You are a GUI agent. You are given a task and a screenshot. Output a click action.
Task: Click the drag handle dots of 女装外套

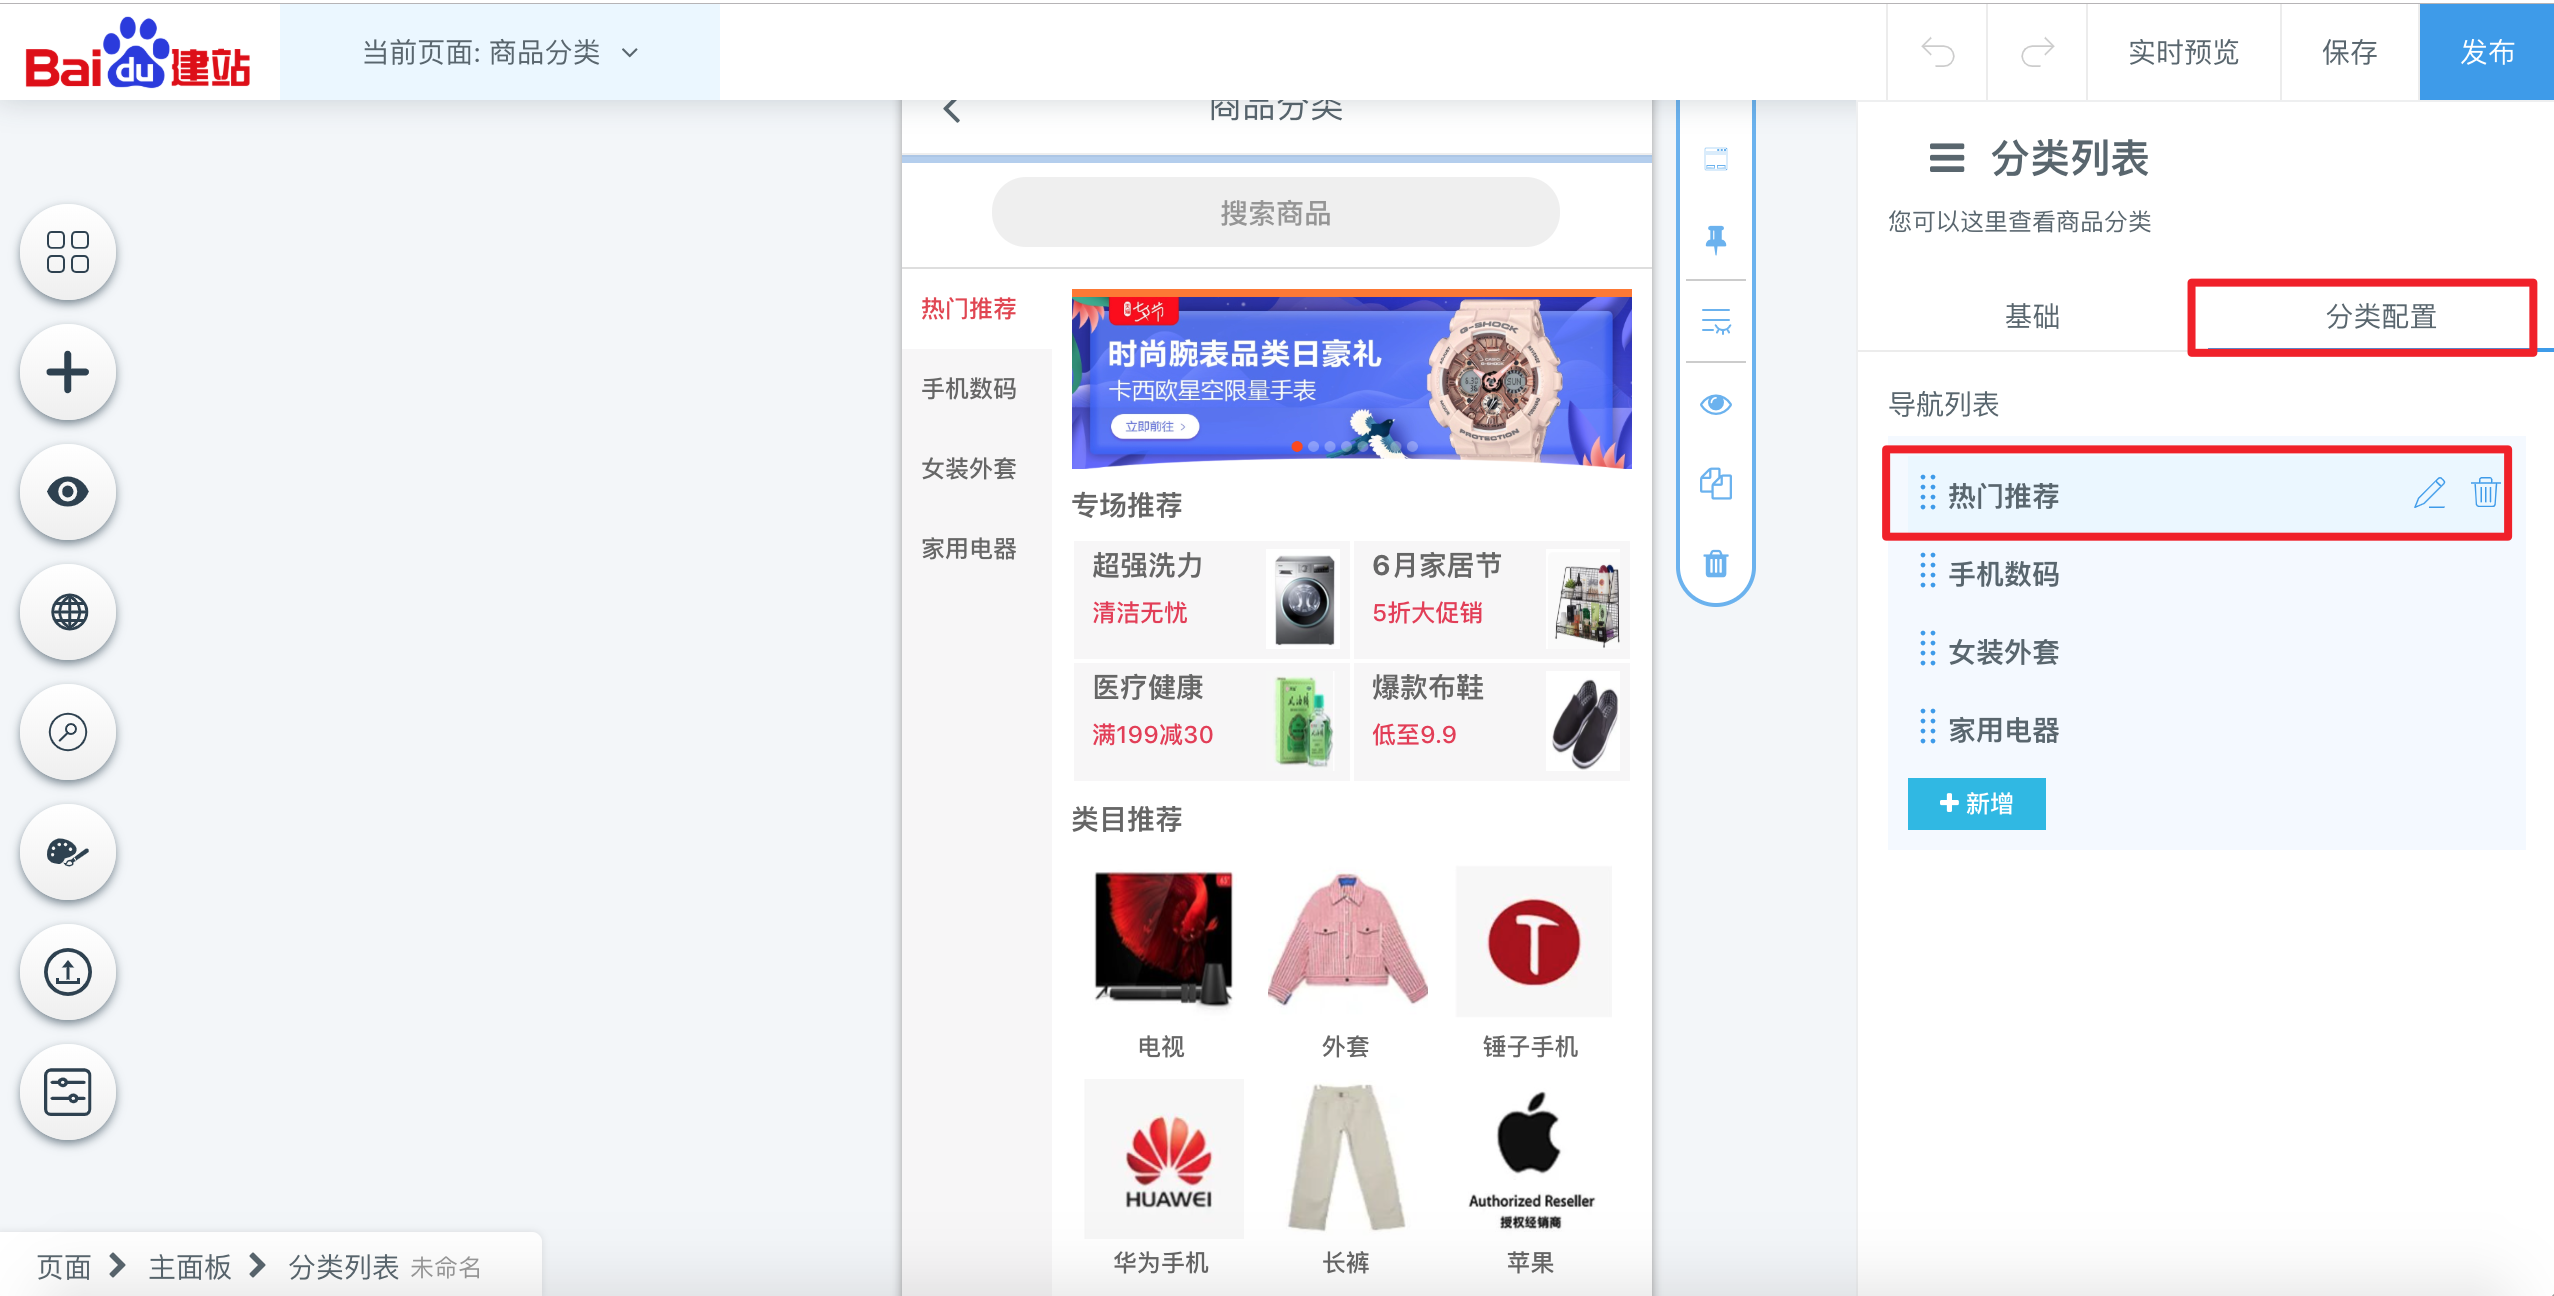point(1928,650)
